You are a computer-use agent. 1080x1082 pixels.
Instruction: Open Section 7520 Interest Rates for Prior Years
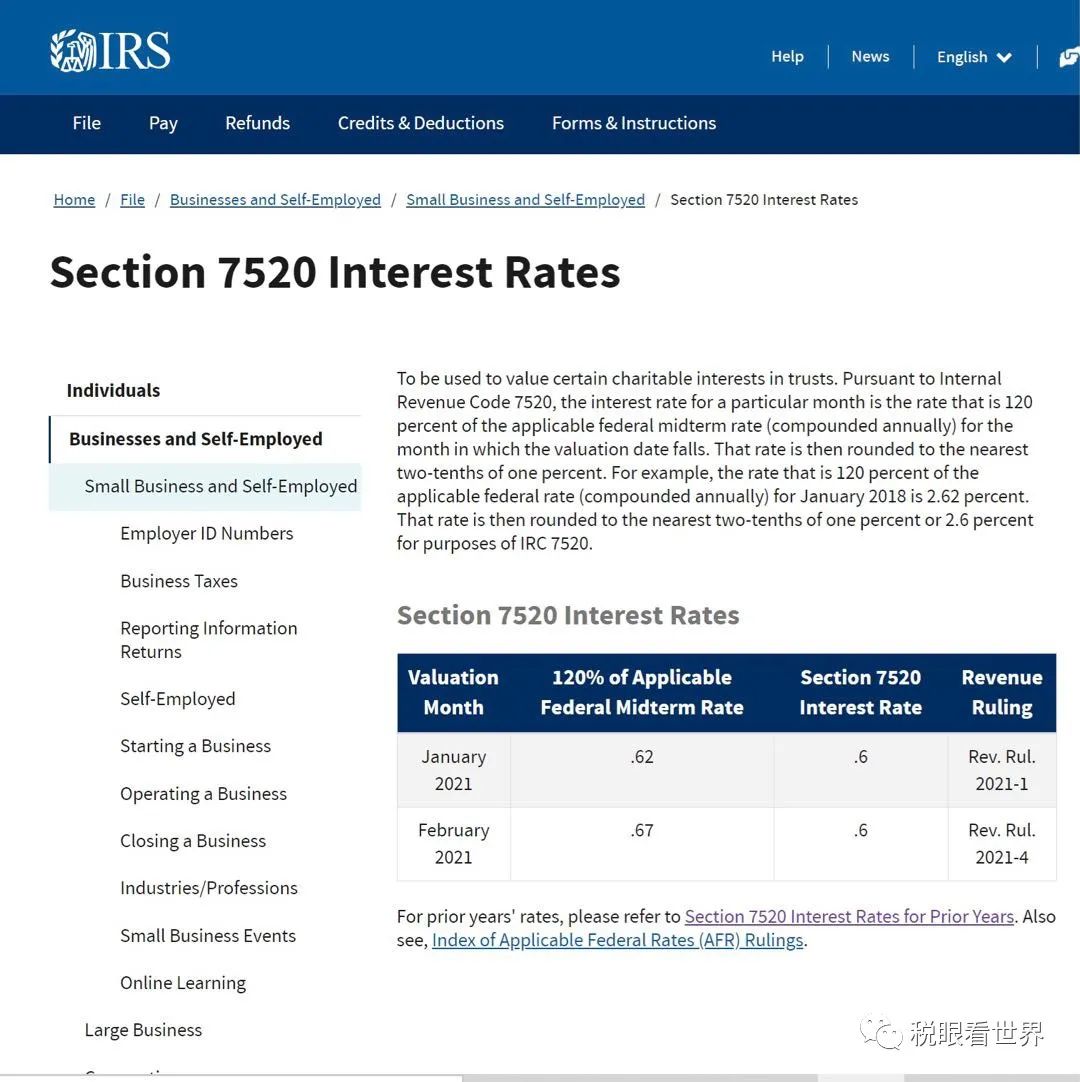(849, 916)
